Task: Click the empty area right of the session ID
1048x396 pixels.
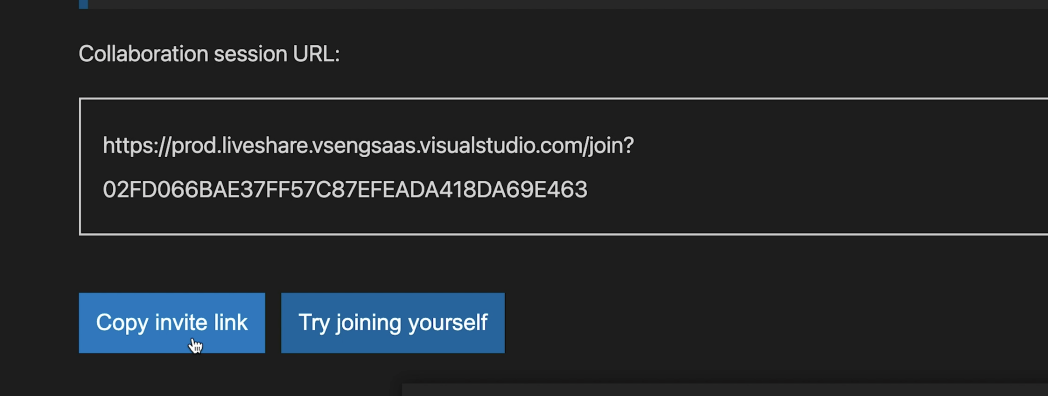Action: coord(815,190)
